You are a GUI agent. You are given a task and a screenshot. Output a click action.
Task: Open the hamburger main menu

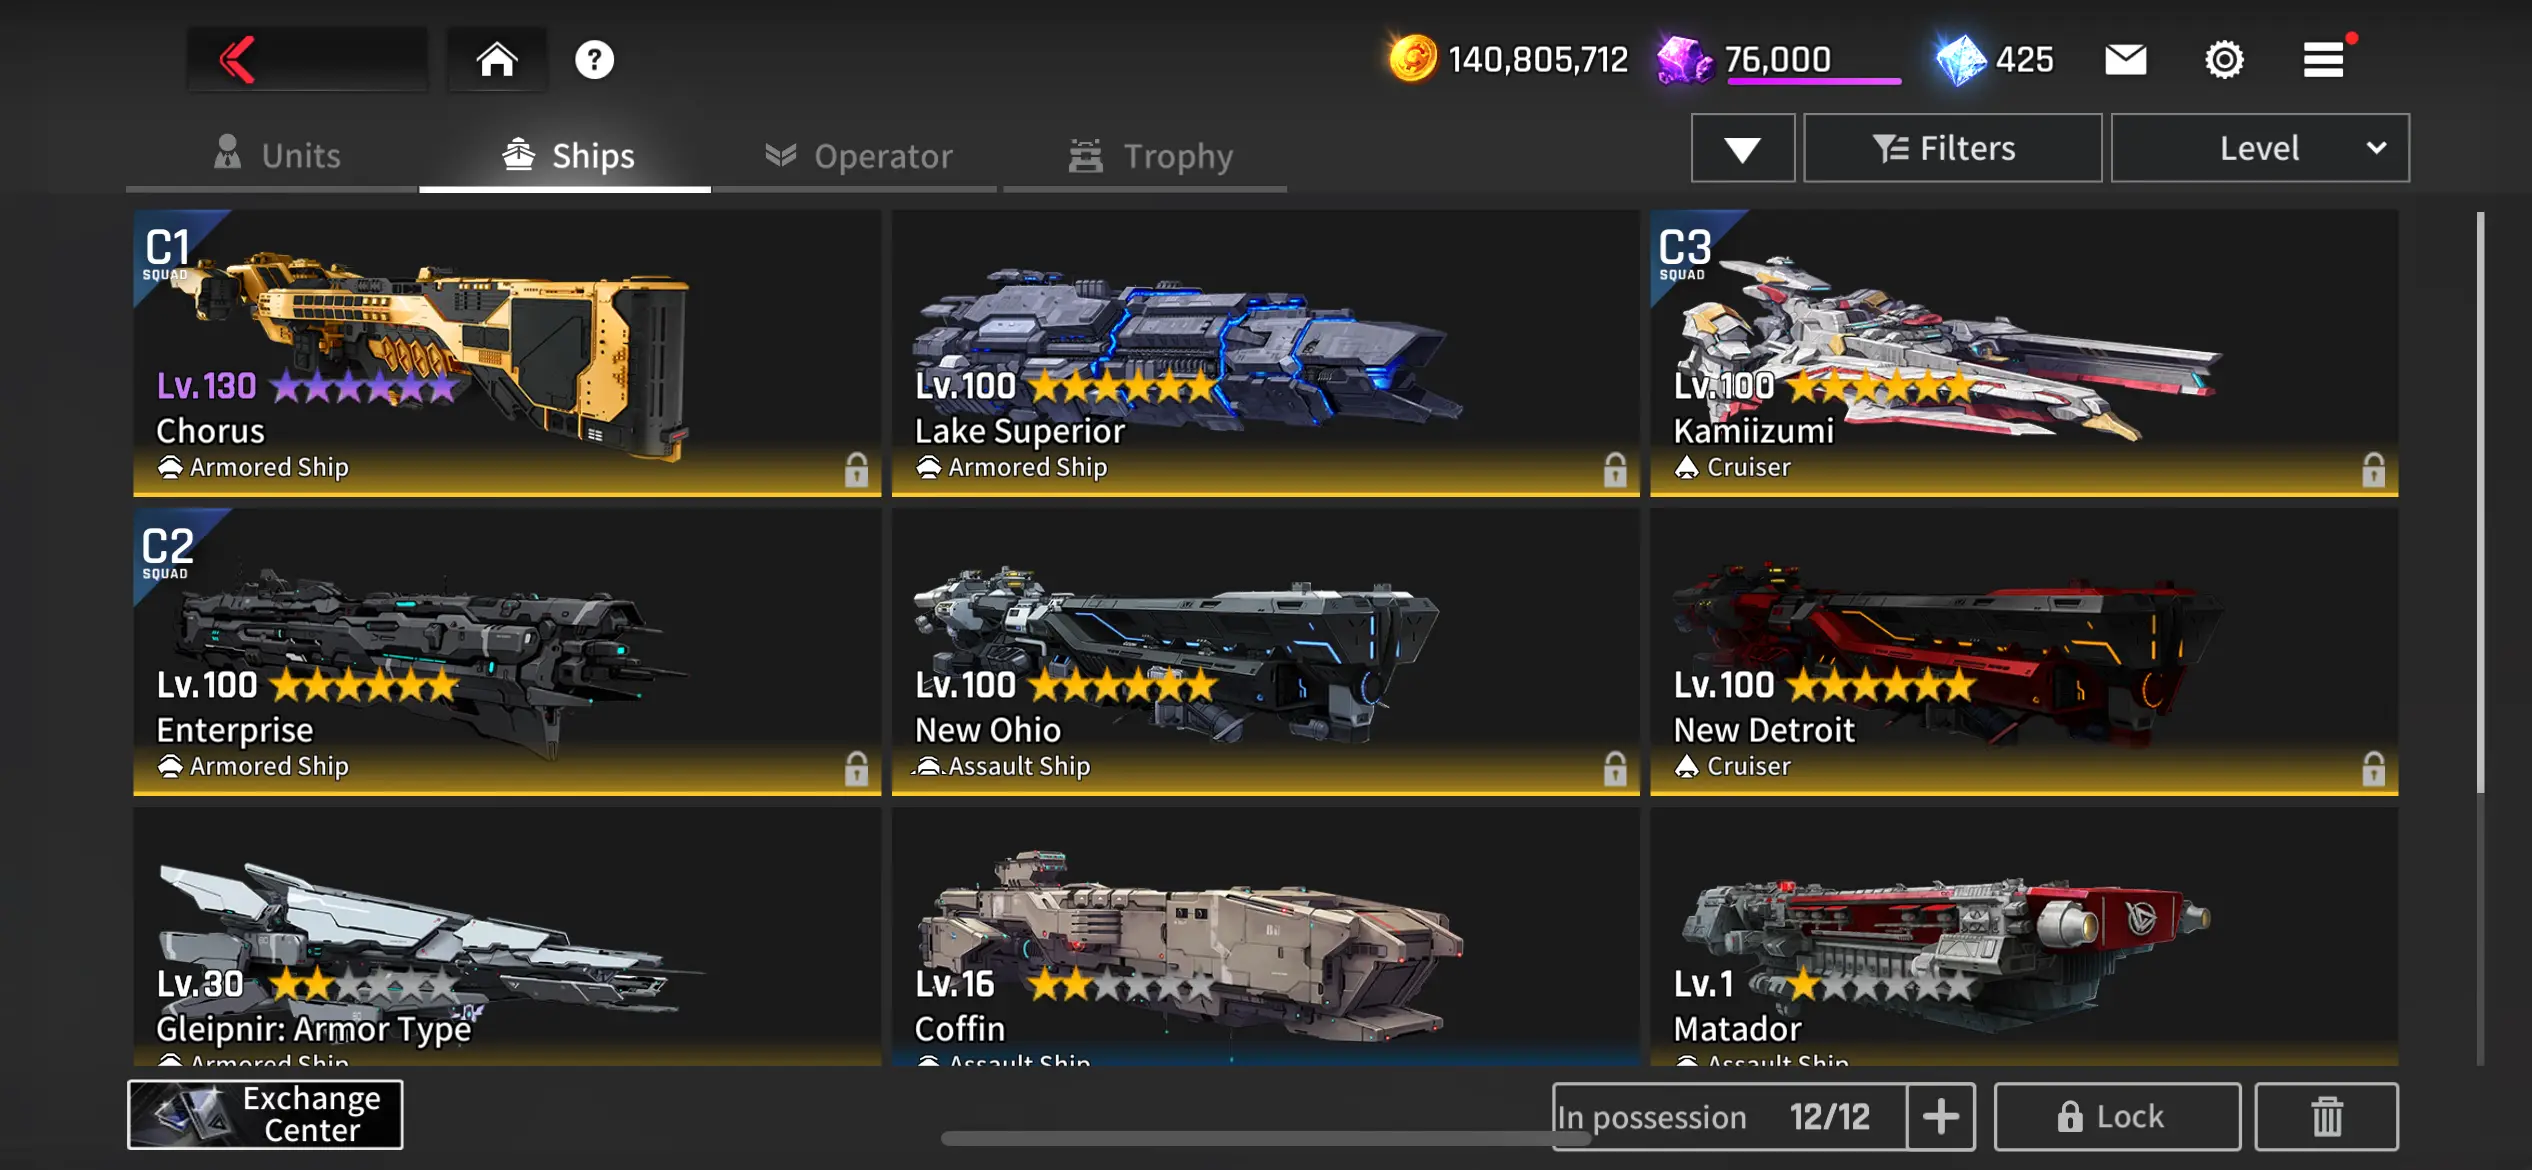[x=2323, y=60]
